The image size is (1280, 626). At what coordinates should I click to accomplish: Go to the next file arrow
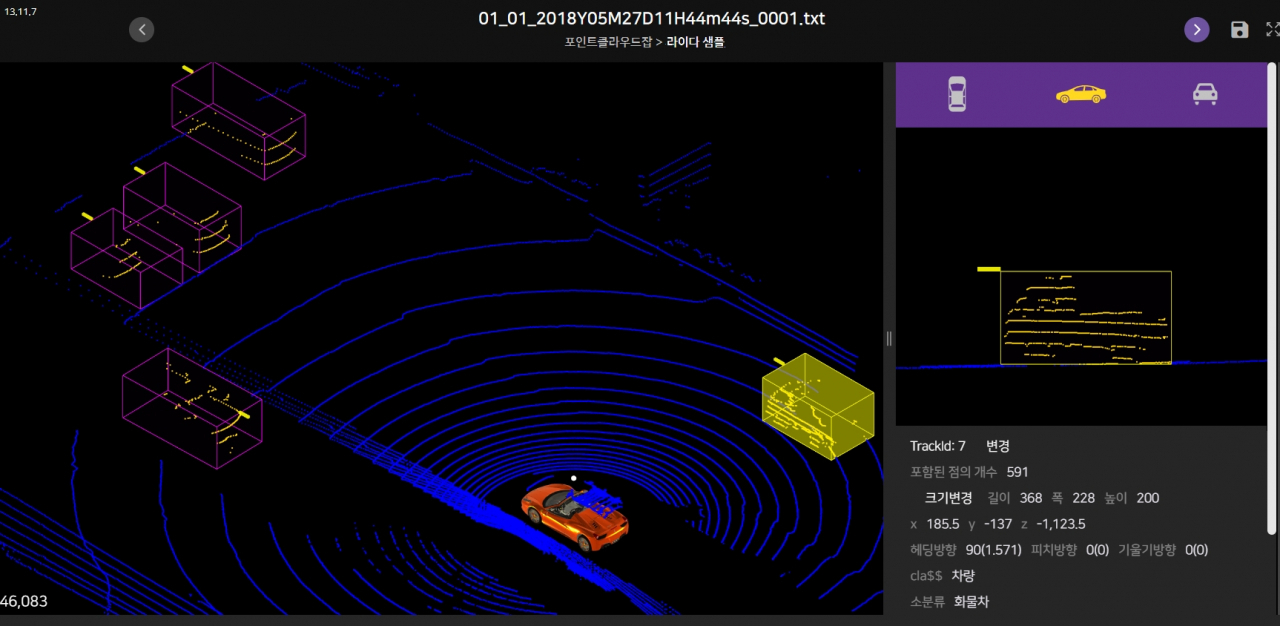(1197, 30)
